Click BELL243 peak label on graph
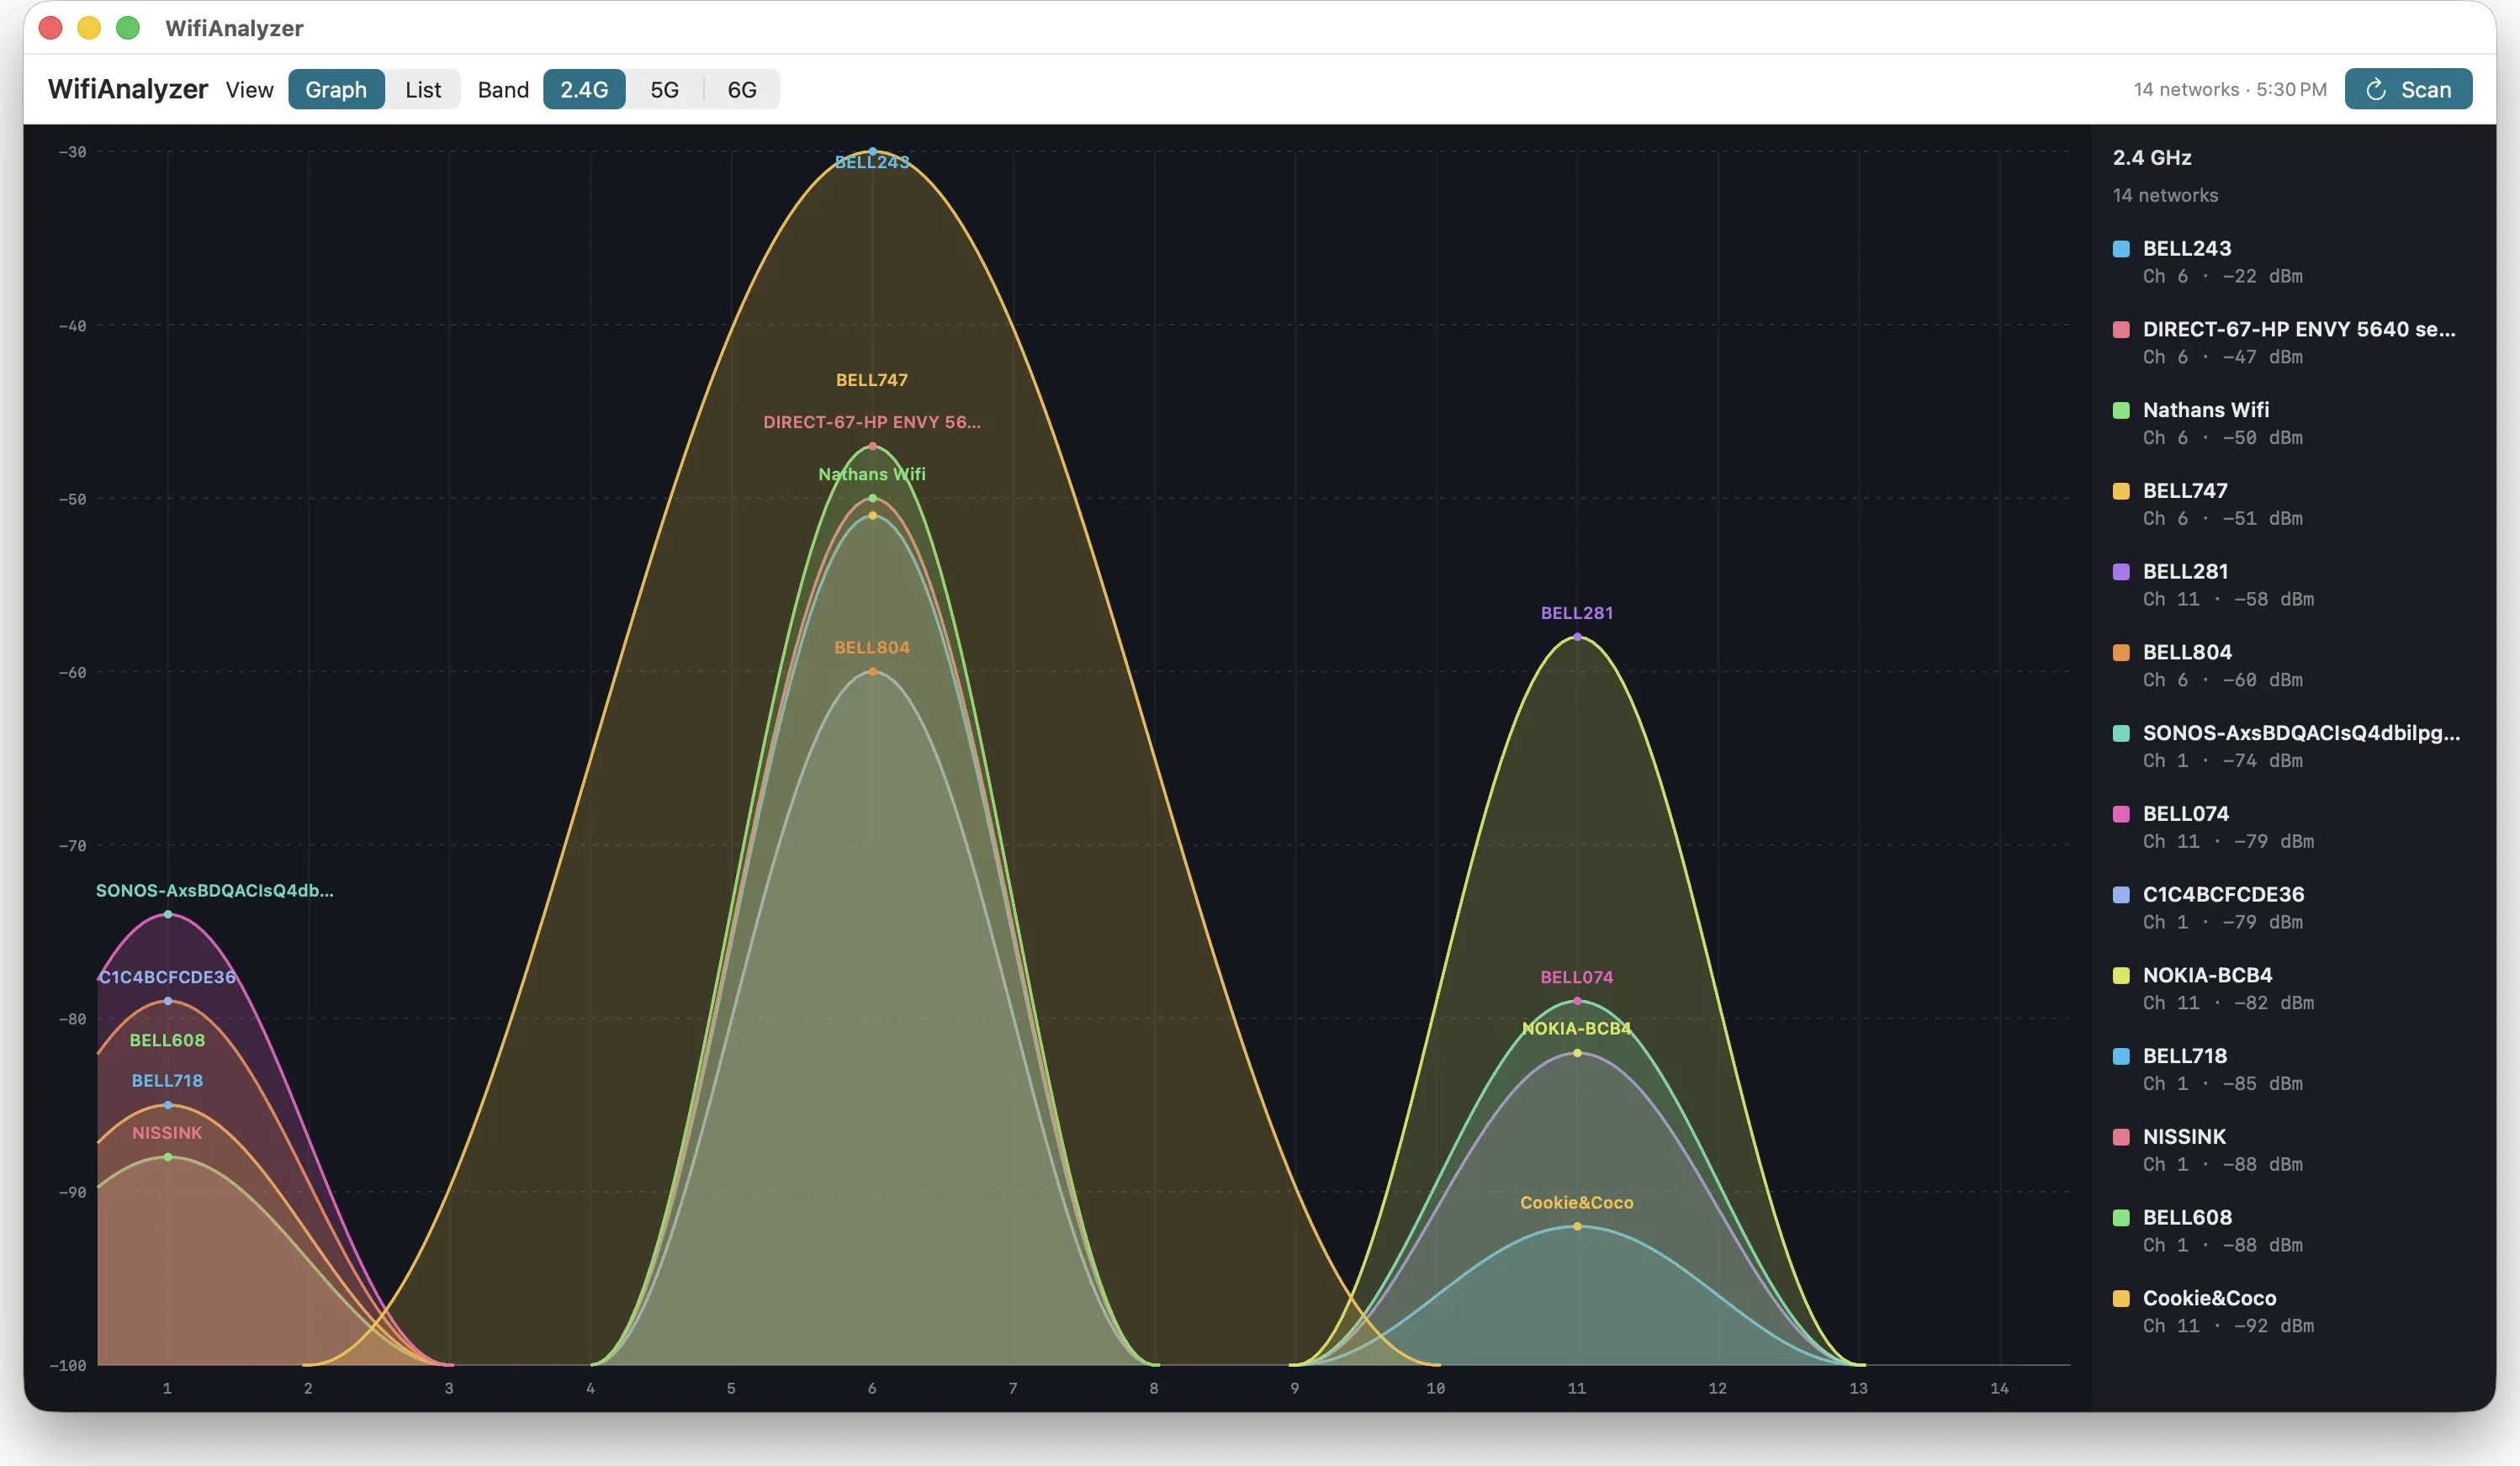Viewport: 2520px width, 1466px height. [x=872, y=162]
